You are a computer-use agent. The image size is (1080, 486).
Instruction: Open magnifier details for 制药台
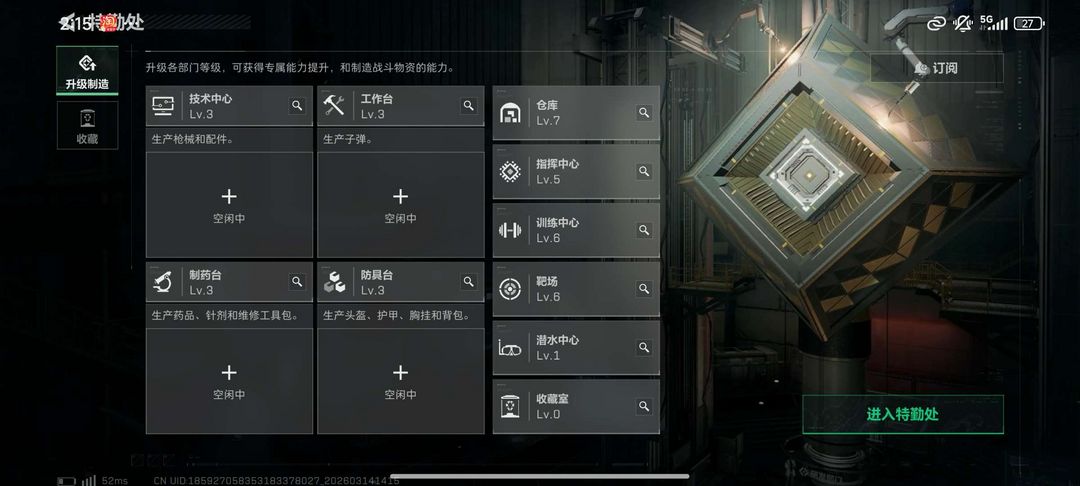coord(297,282)
